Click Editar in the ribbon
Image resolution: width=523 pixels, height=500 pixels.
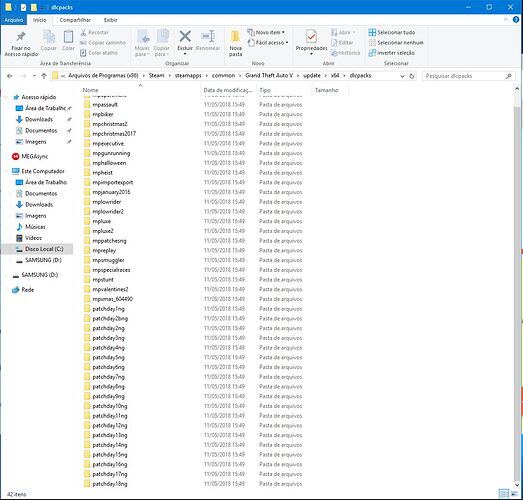342,43
